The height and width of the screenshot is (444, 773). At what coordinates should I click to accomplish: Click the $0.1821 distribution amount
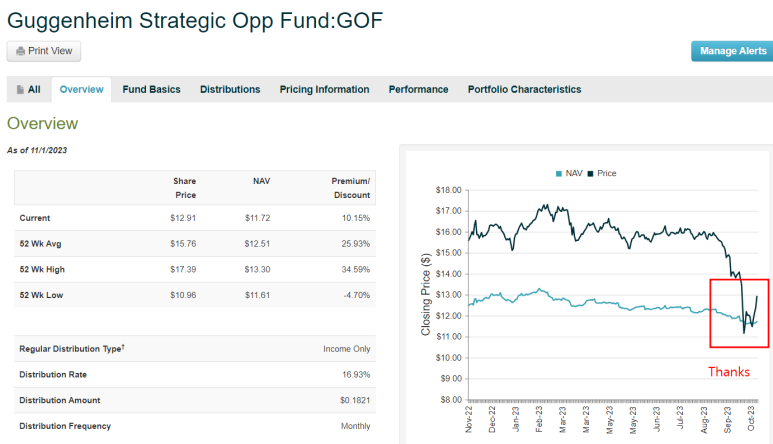[x=355, y=400]
